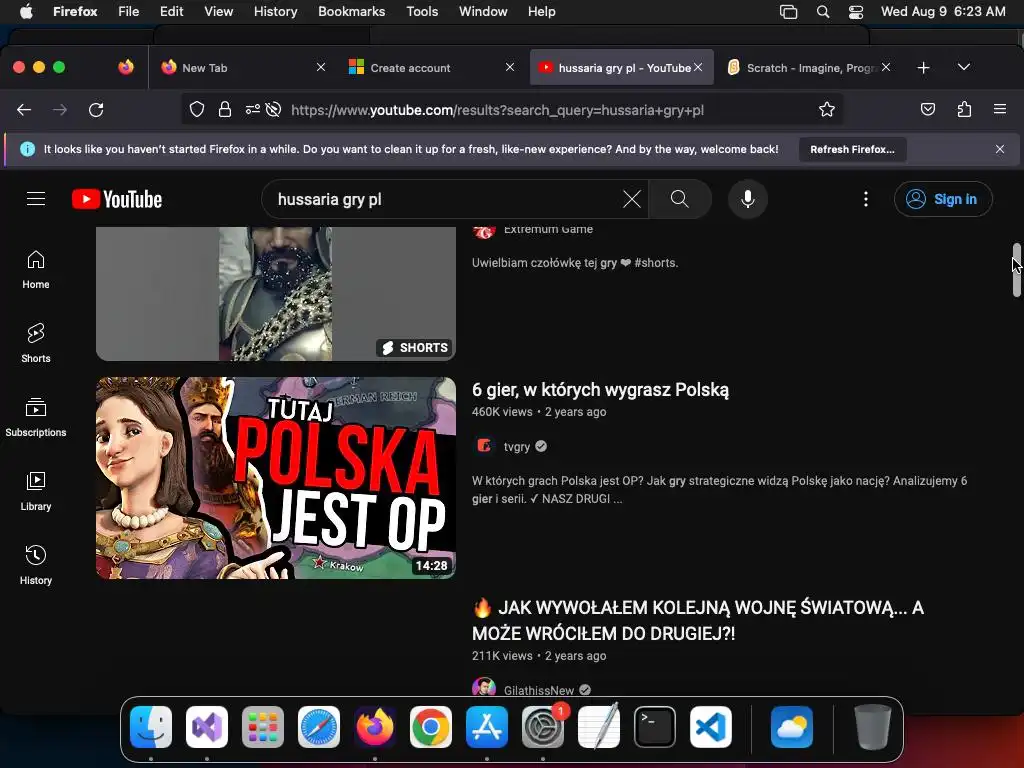Open Firefox extensions puzzle icon

point(964,110)
